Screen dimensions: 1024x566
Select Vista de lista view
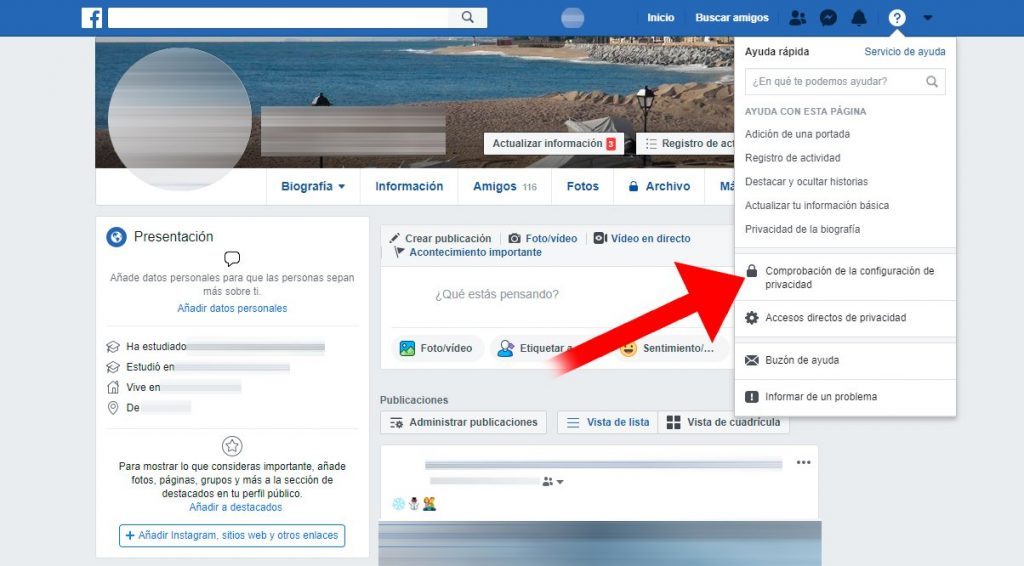(x=607, y=423)
